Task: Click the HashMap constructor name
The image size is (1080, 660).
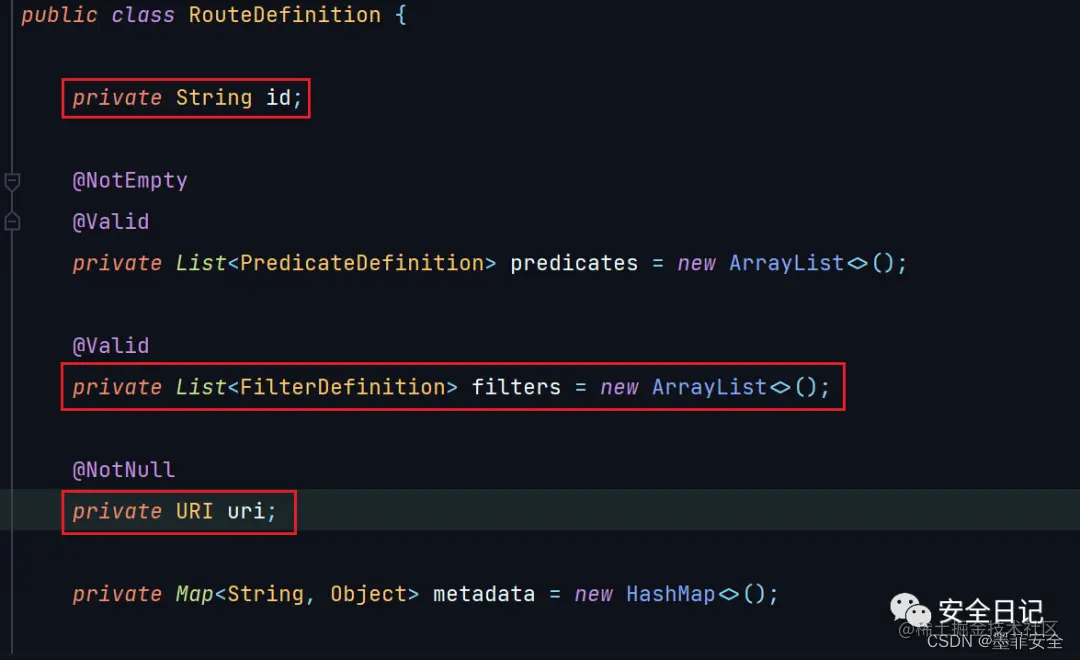Action: pyautogui.click(x=671, y=594)
